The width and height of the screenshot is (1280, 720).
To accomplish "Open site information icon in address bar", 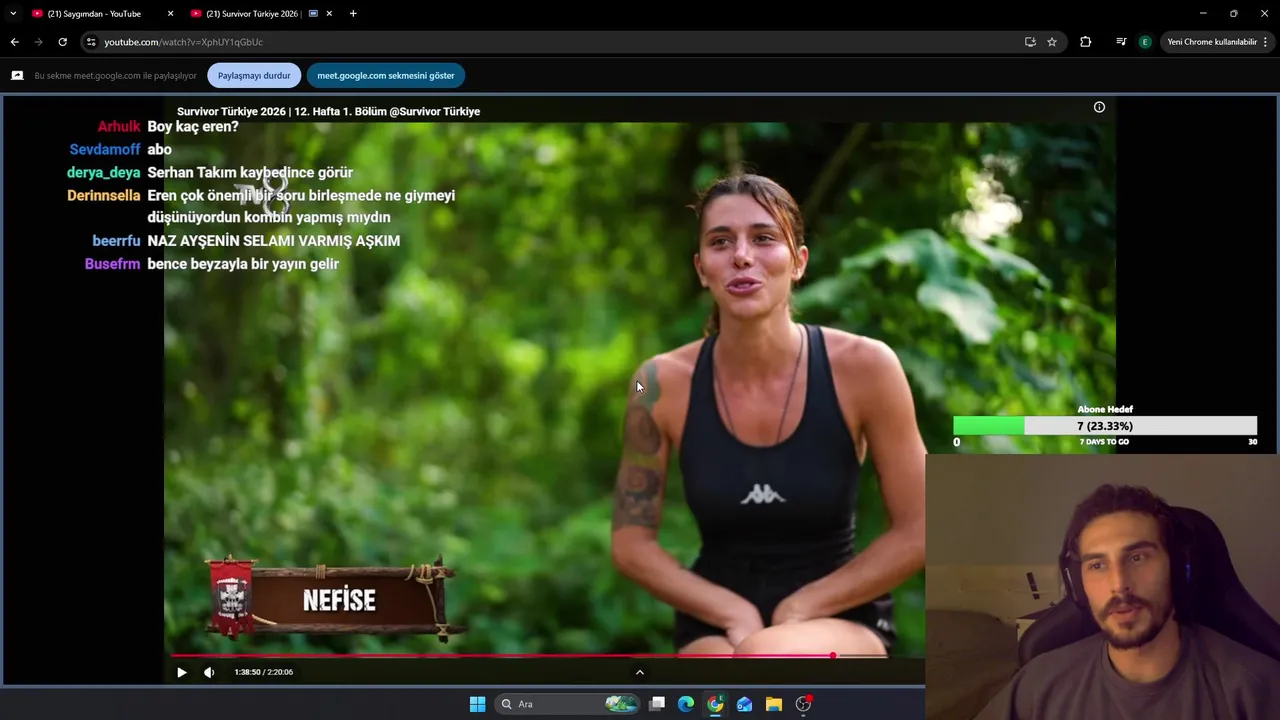I will 91,42.
